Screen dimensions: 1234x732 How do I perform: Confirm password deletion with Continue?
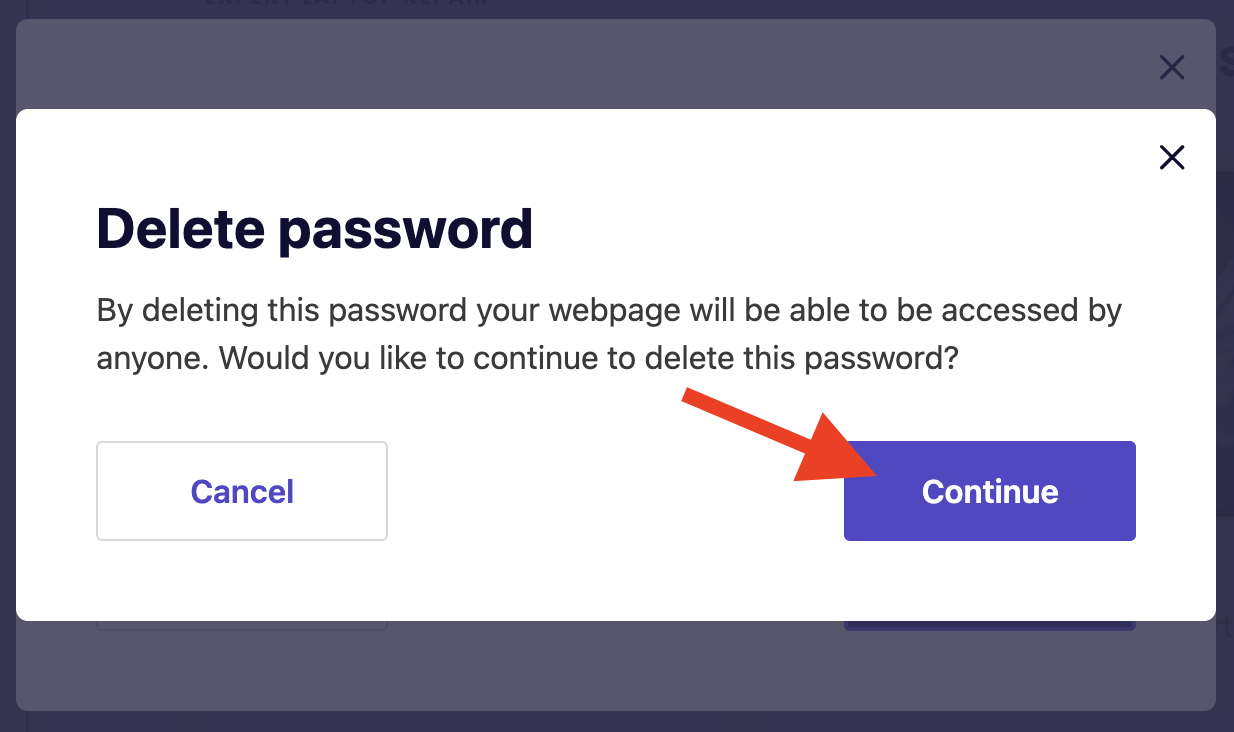(x=989, y=491)
